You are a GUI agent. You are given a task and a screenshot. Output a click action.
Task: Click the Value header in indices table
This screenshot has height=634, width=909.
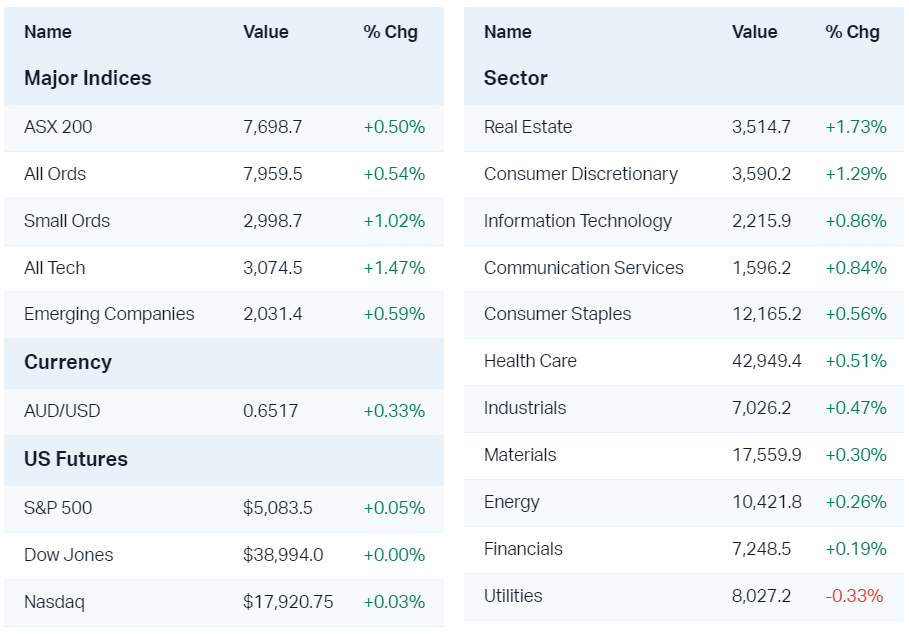pyautogui.click(x=265, y=32)
